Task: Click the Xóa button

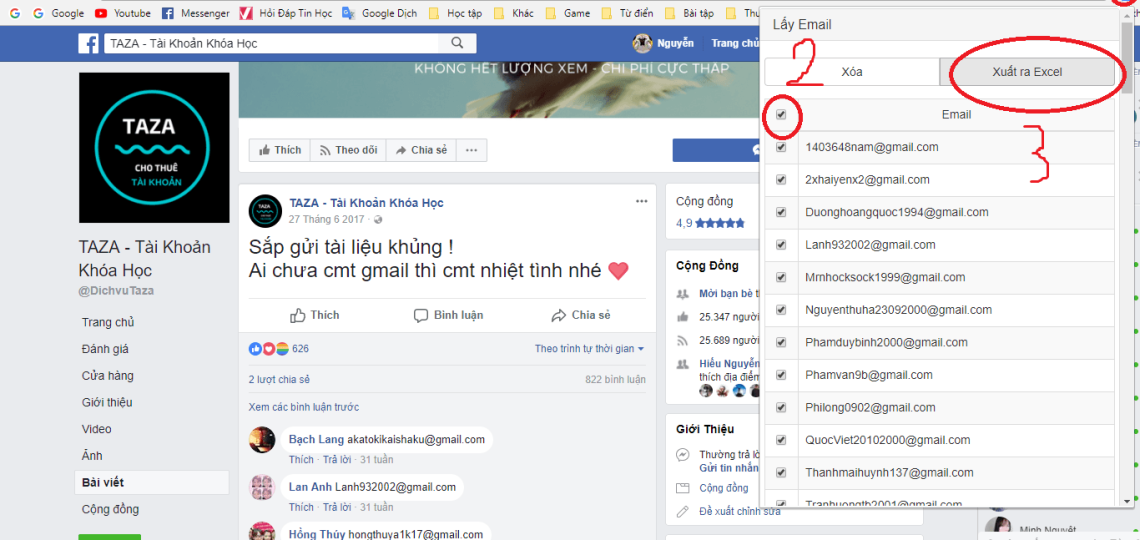Action: [x=851, y=72]
